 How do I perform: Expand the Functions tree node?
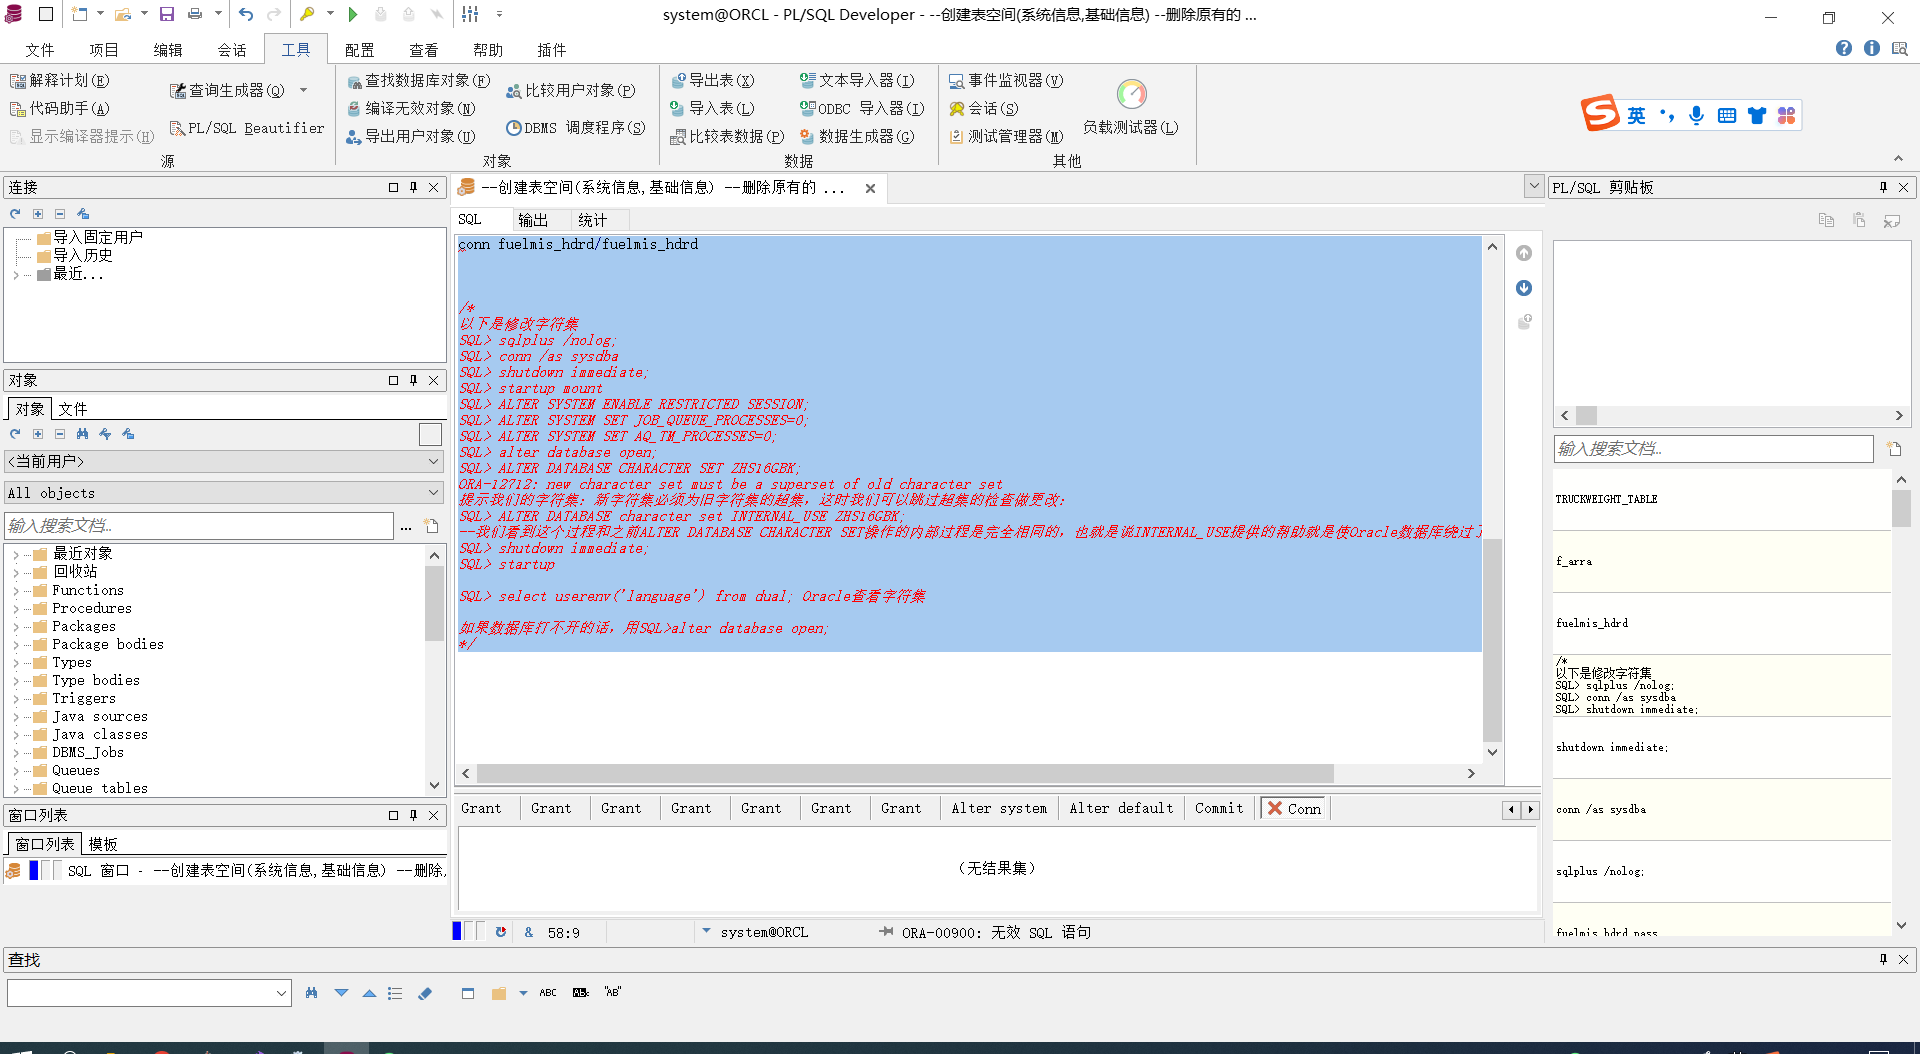coord(15,590)
